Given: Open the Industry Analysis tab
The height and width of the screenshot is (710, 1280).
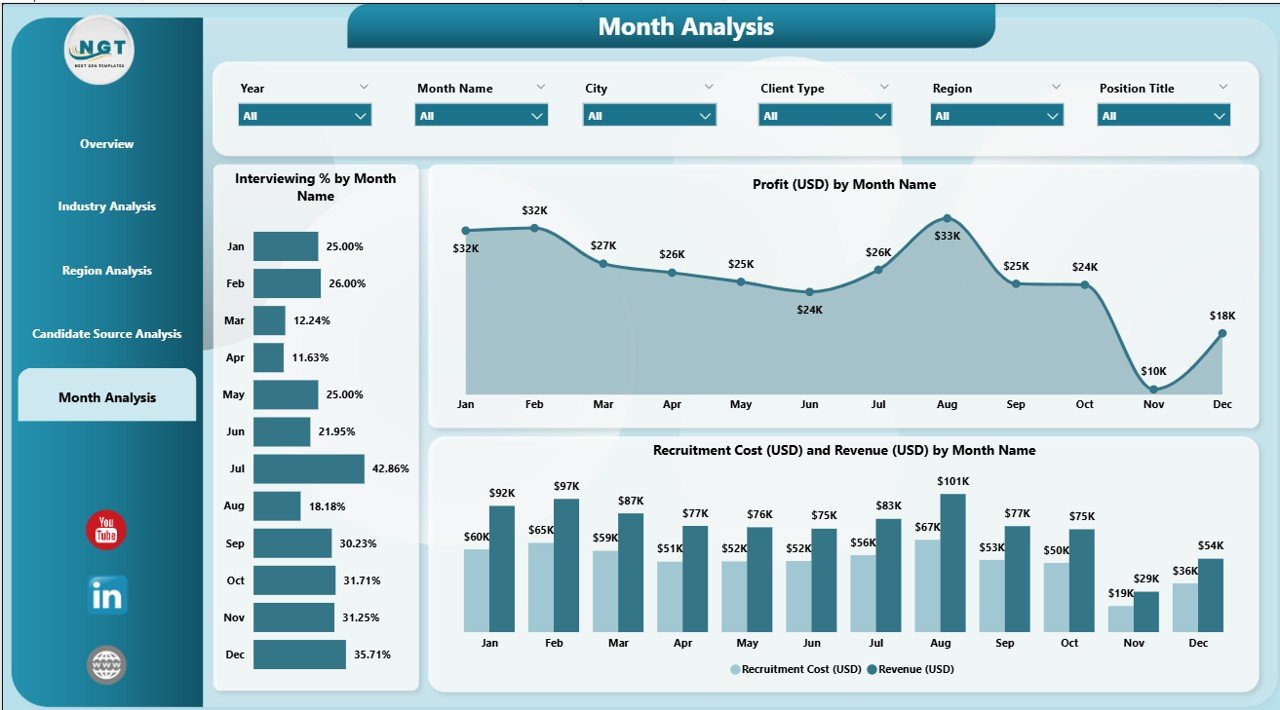Looking at the screenshot, I should click(x=106, y=206).
